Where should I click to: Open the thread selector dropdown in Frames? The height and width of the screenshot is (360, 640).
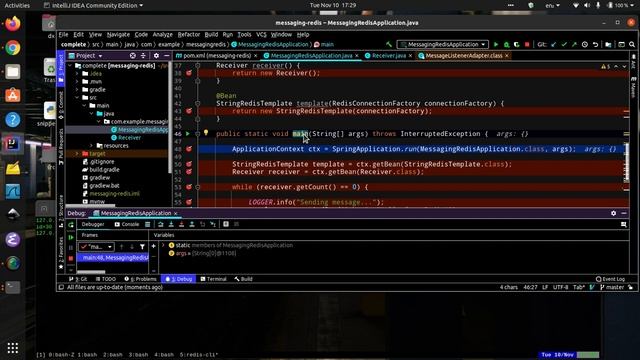tap(96, 247)
